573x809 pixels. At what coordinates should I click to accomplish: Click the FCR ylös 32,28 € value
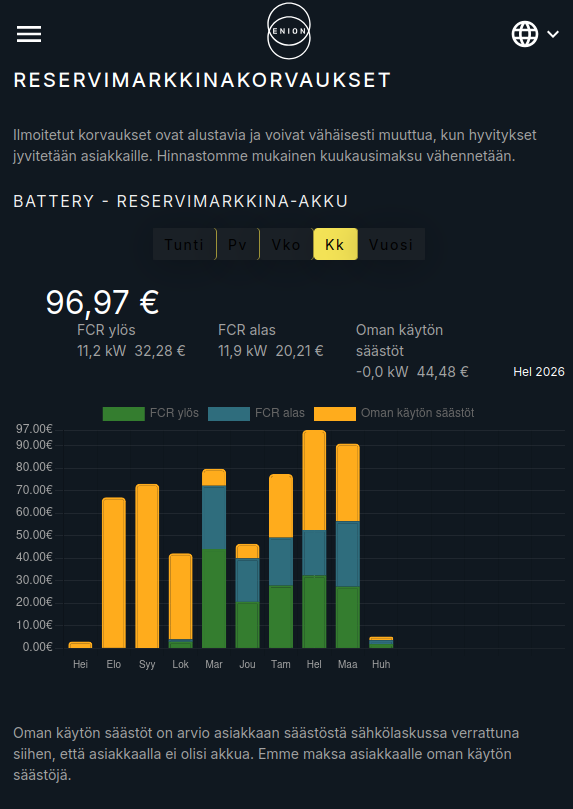(x=160, y=351)
